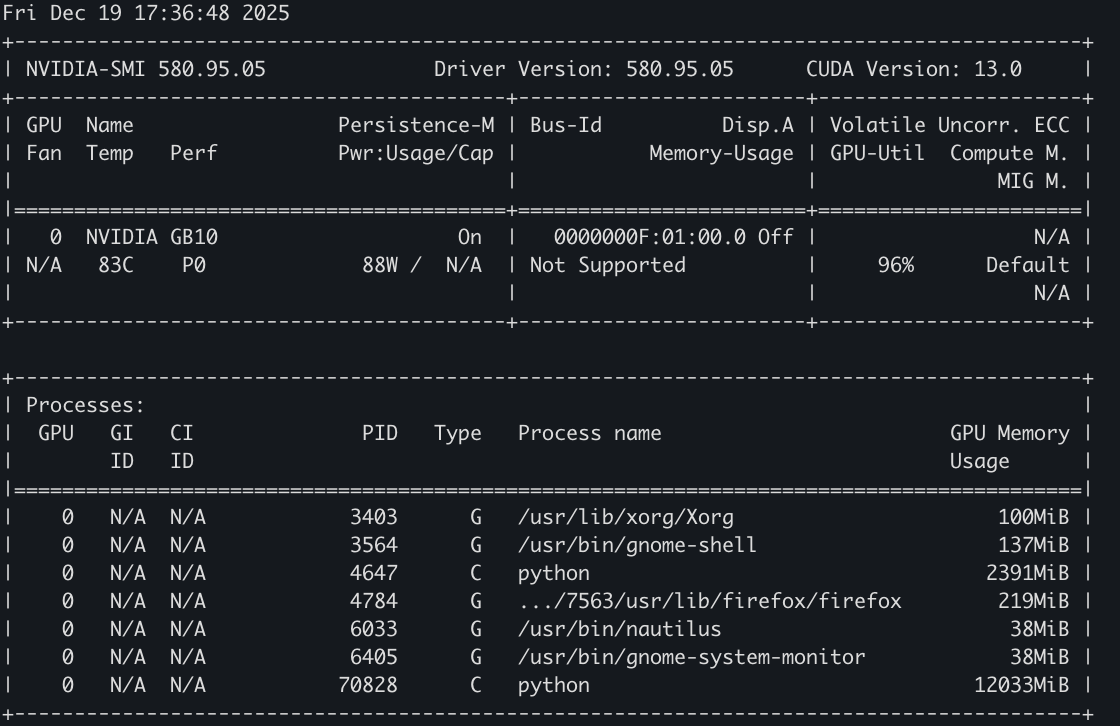Click PID 3403 in process list
The image size is (1120, 726).
click(x=374, y=517)
